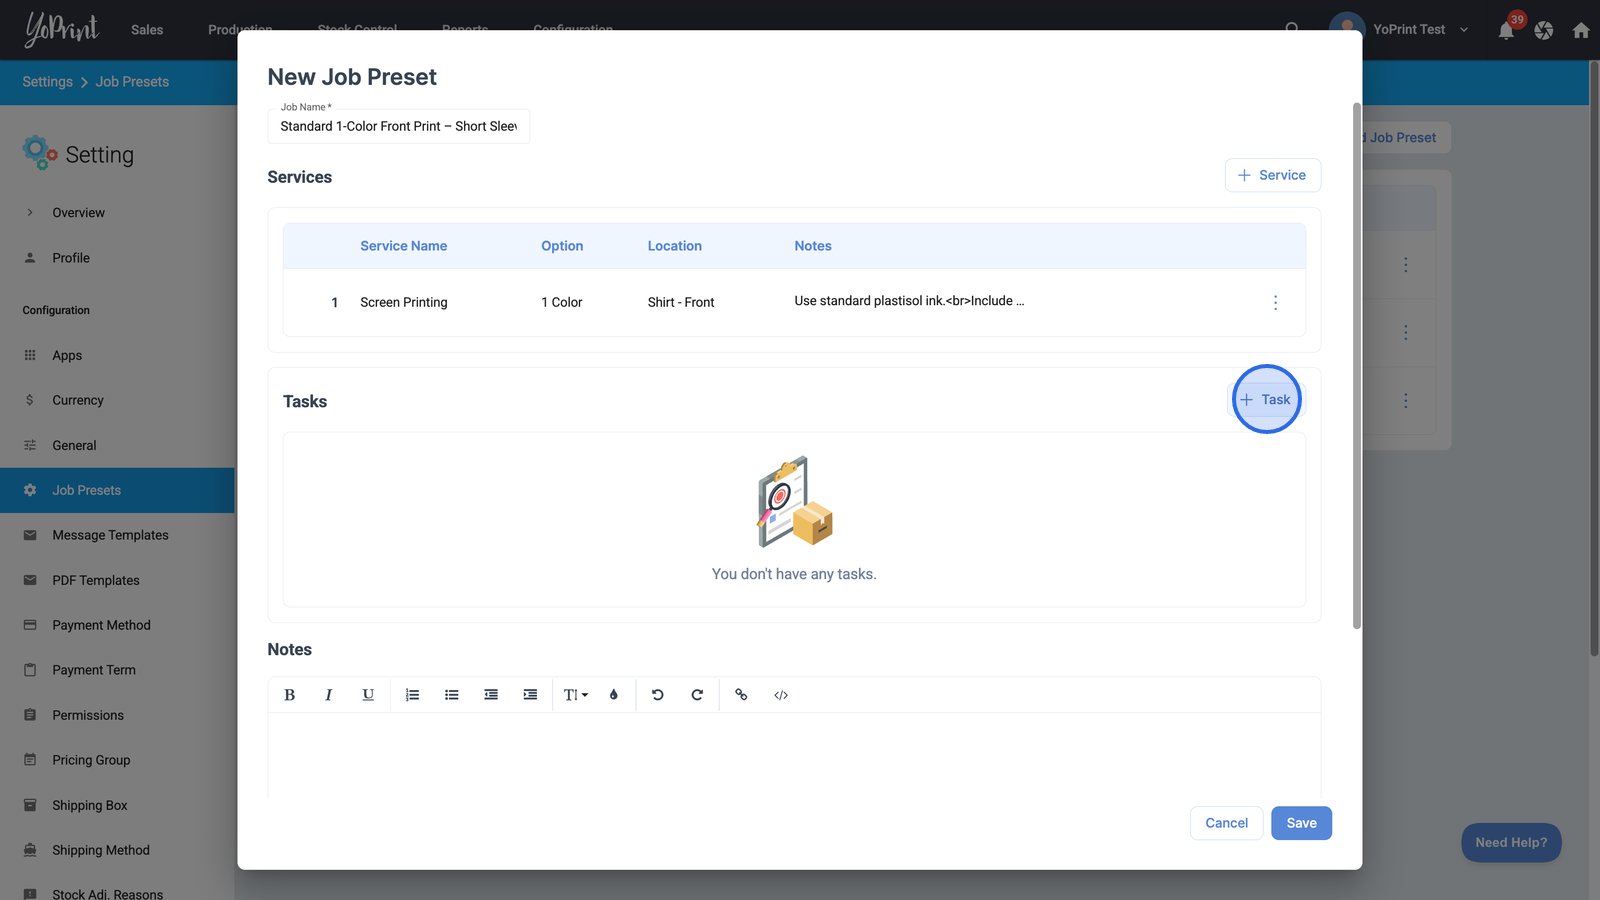Open Screen Printing row options menu
Viewport: 1600px width, 900px height.
pos(1275,302)
